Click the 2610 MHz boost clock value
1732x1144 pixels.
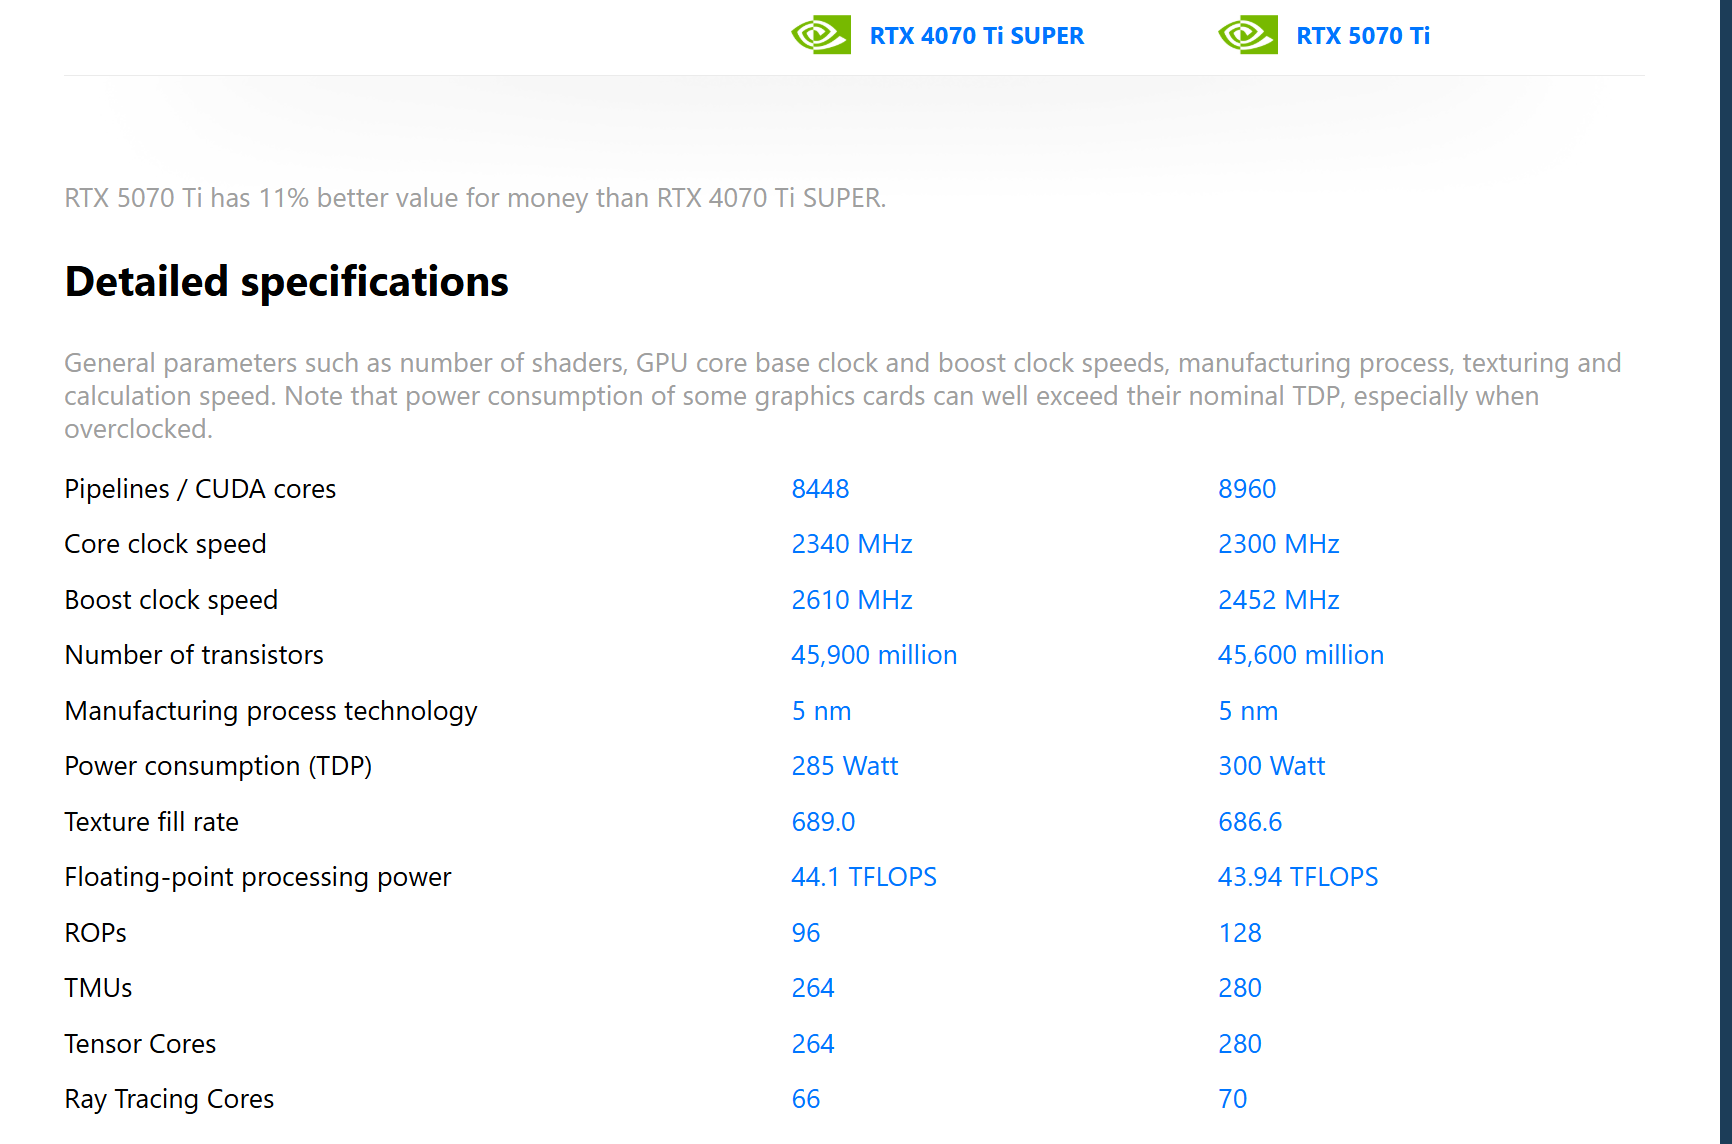click(852, 600)
